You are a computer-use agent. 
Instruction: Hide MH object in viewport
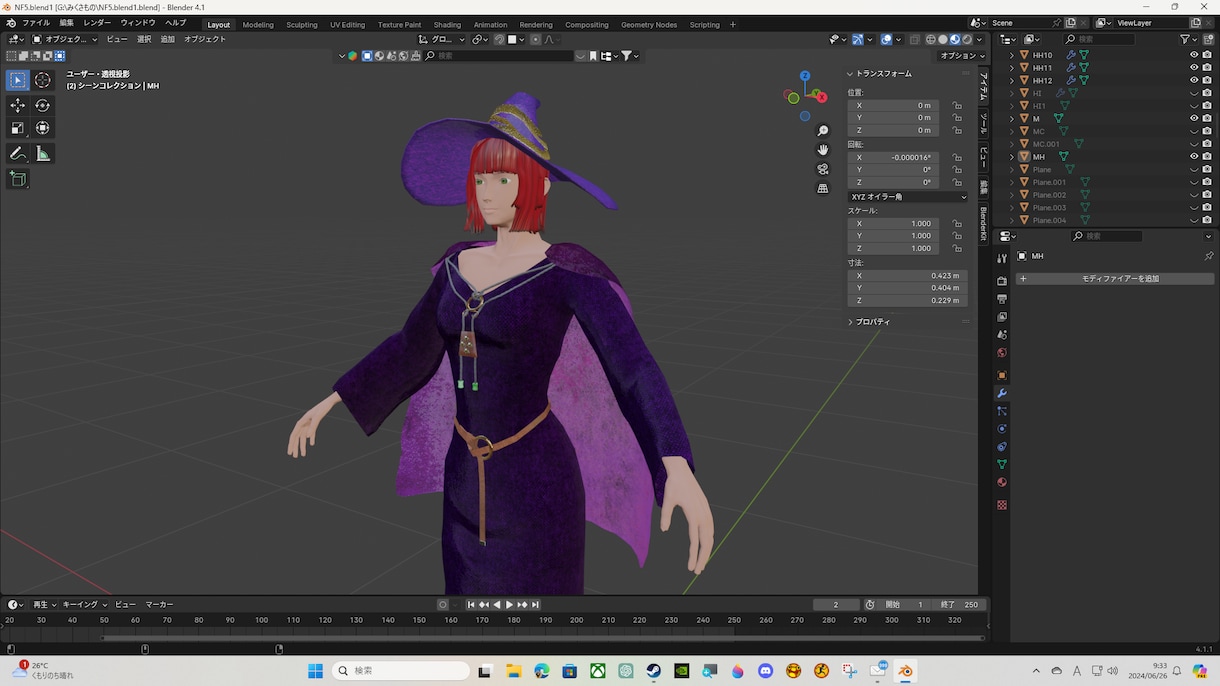pyautogui.click(x=1194, y=156)
